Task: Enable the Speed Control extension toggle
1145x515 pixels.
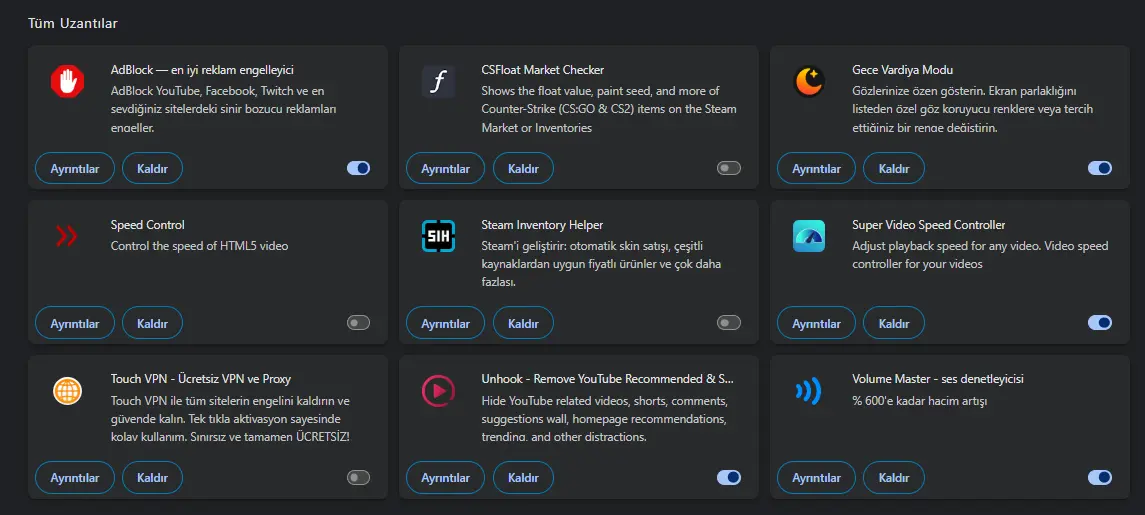Action: click(x=359, y=322)
